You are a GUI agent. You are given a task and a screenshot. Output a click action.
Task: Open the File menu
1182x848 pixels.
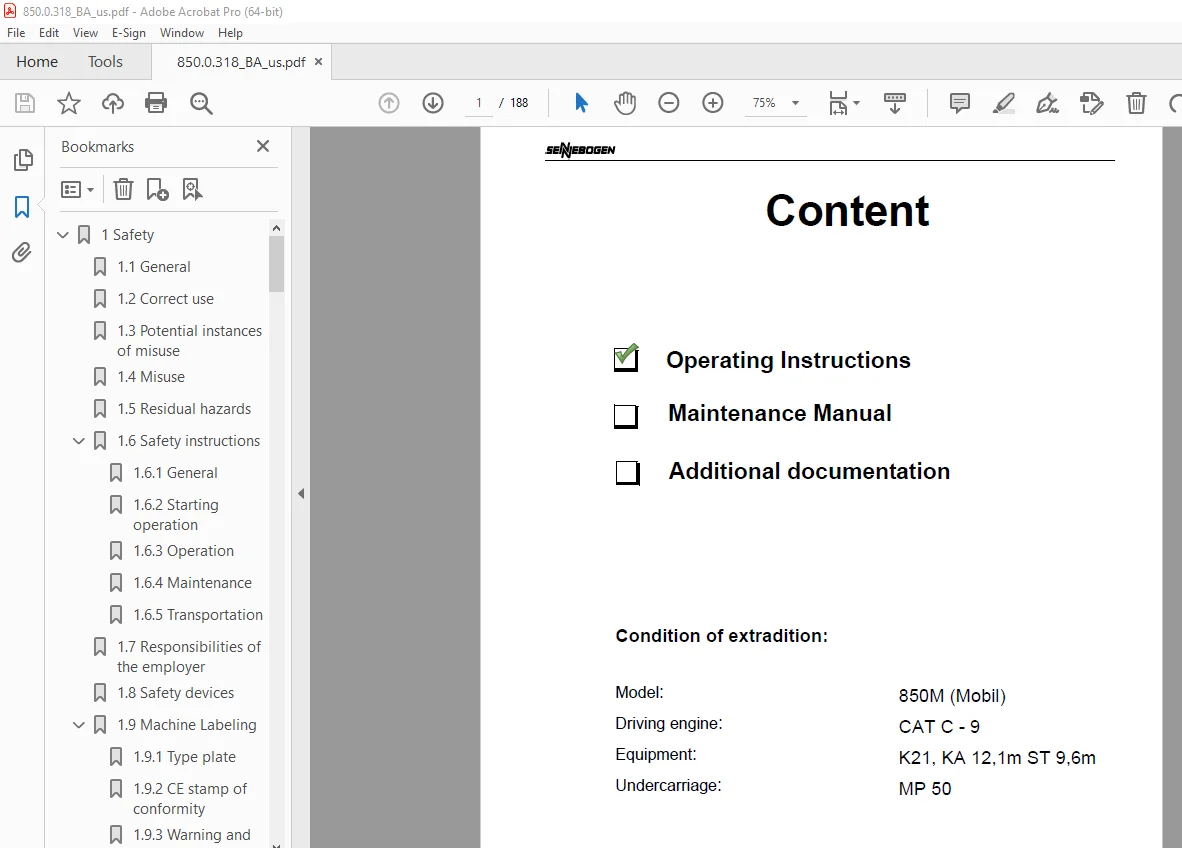click(16, 33)
